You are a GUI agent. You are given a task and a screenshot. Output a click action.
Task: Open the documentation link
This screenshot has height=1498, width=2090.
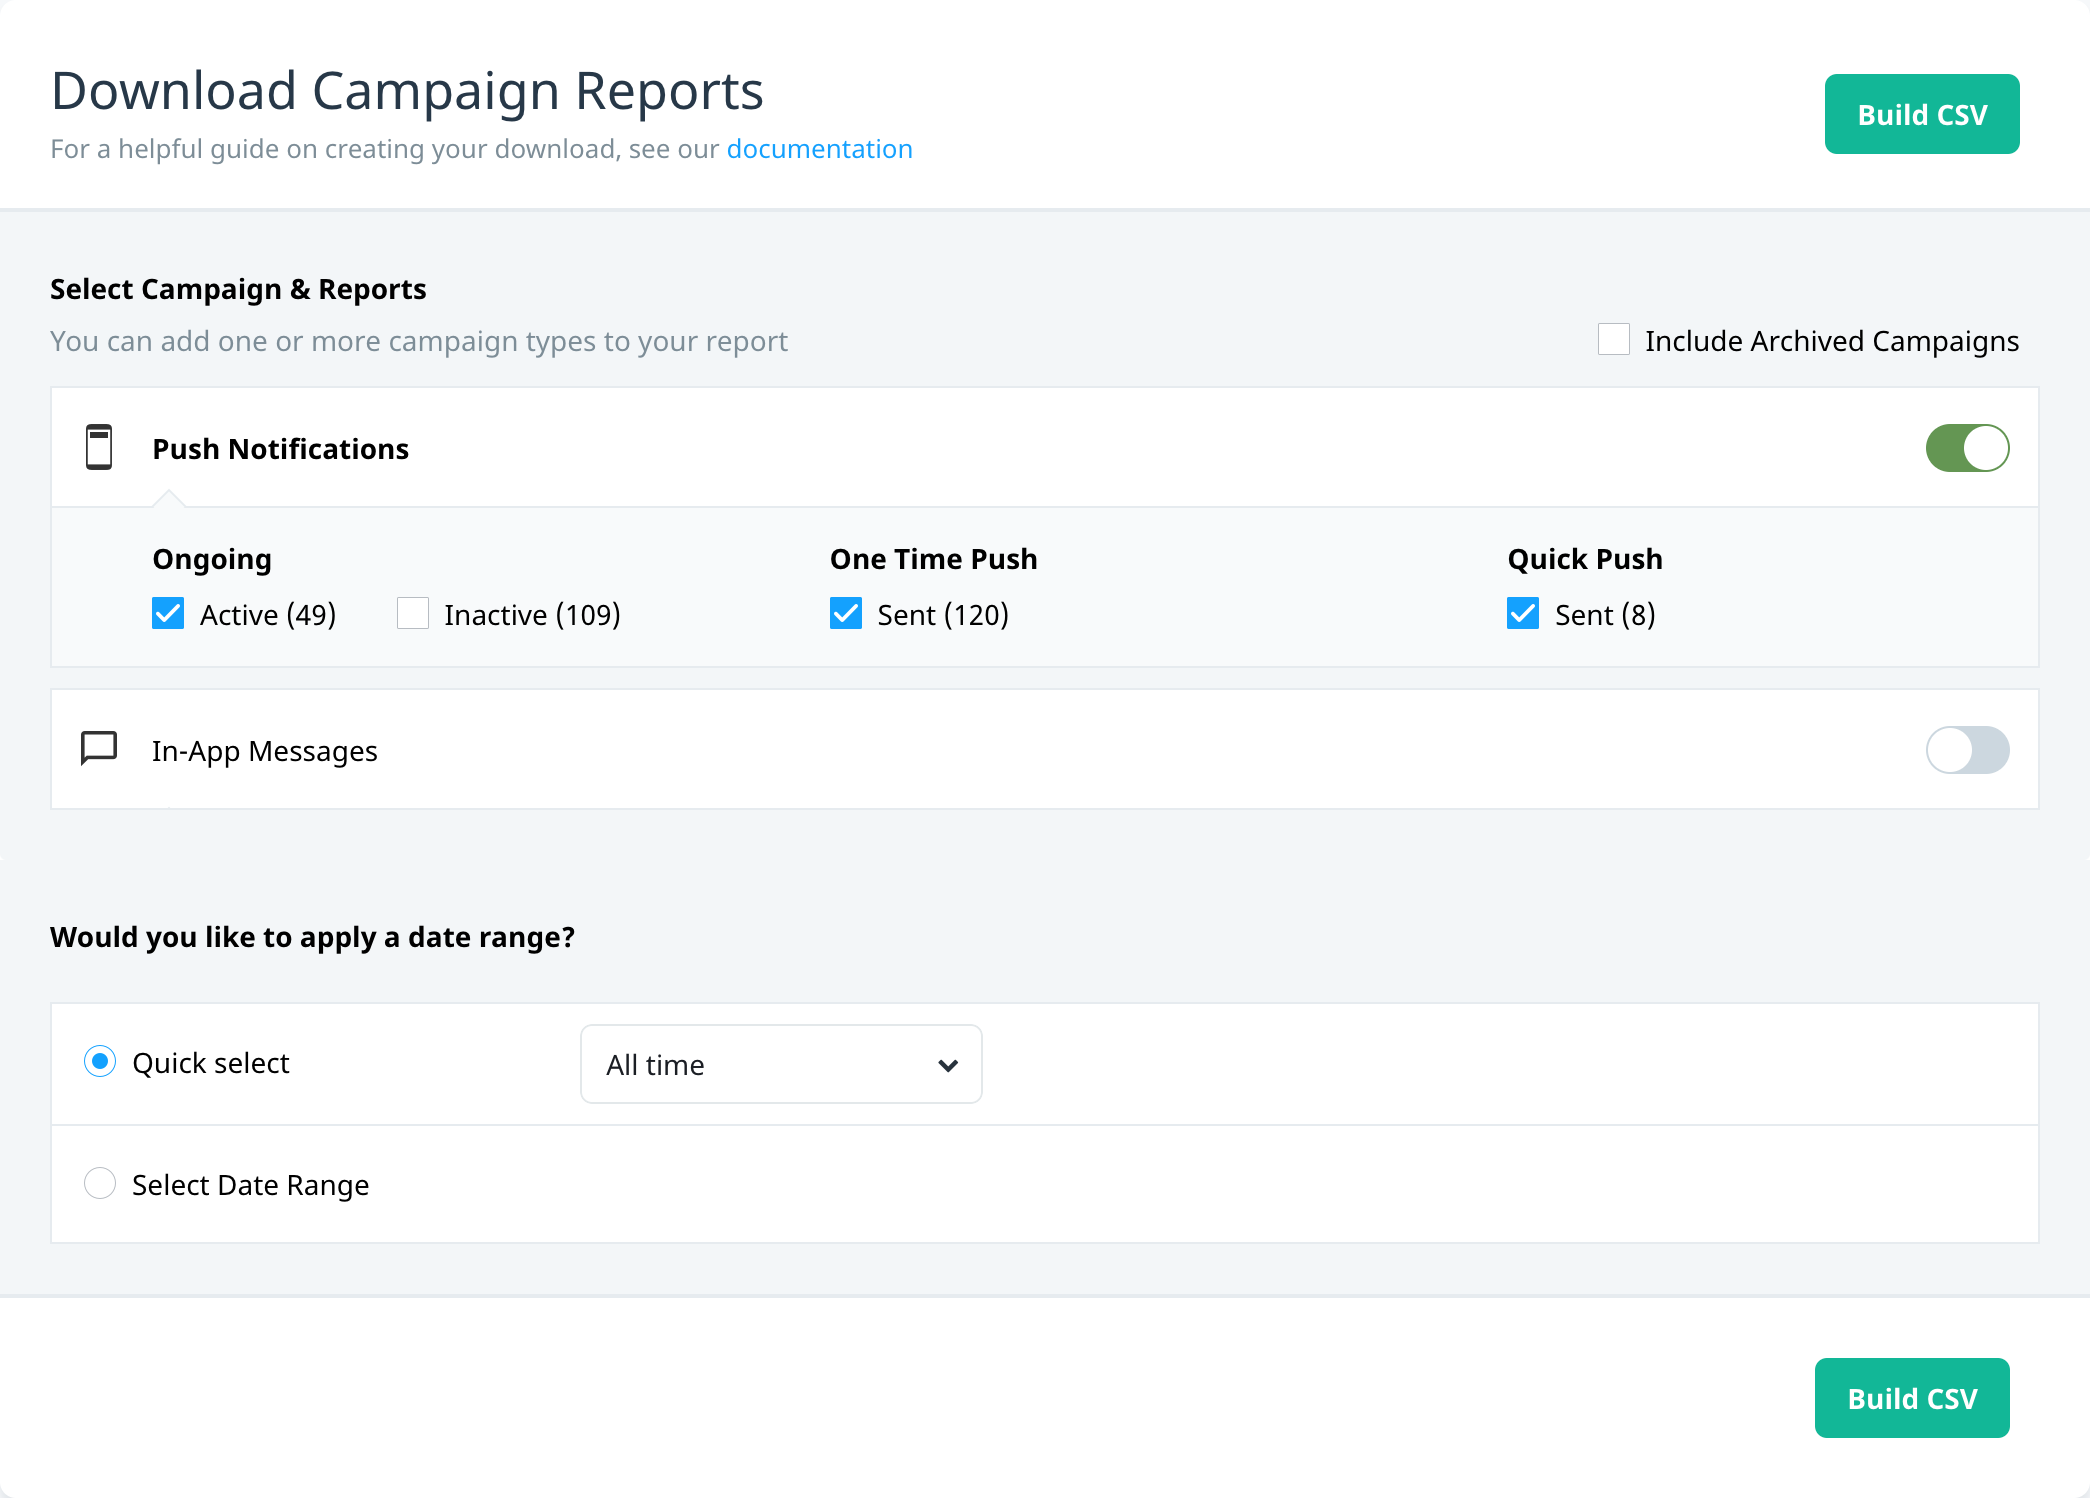pyautogui.click(x=819, y=149)
